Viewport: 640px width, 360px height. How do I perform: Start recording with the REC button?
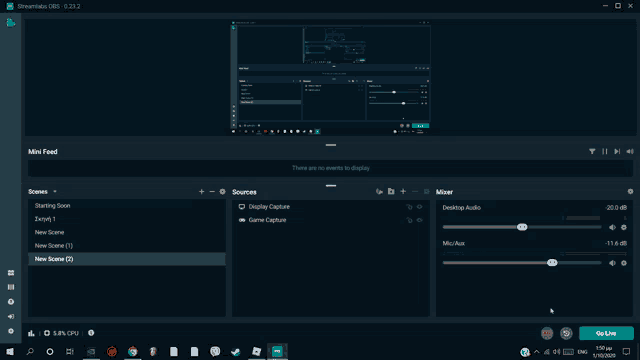point(547,333)
